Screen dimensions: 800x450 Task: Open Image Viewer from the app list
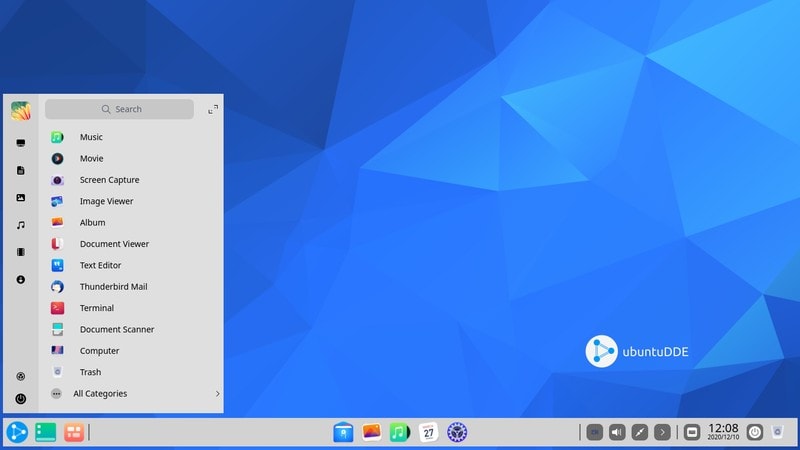[x=131, y=202]
